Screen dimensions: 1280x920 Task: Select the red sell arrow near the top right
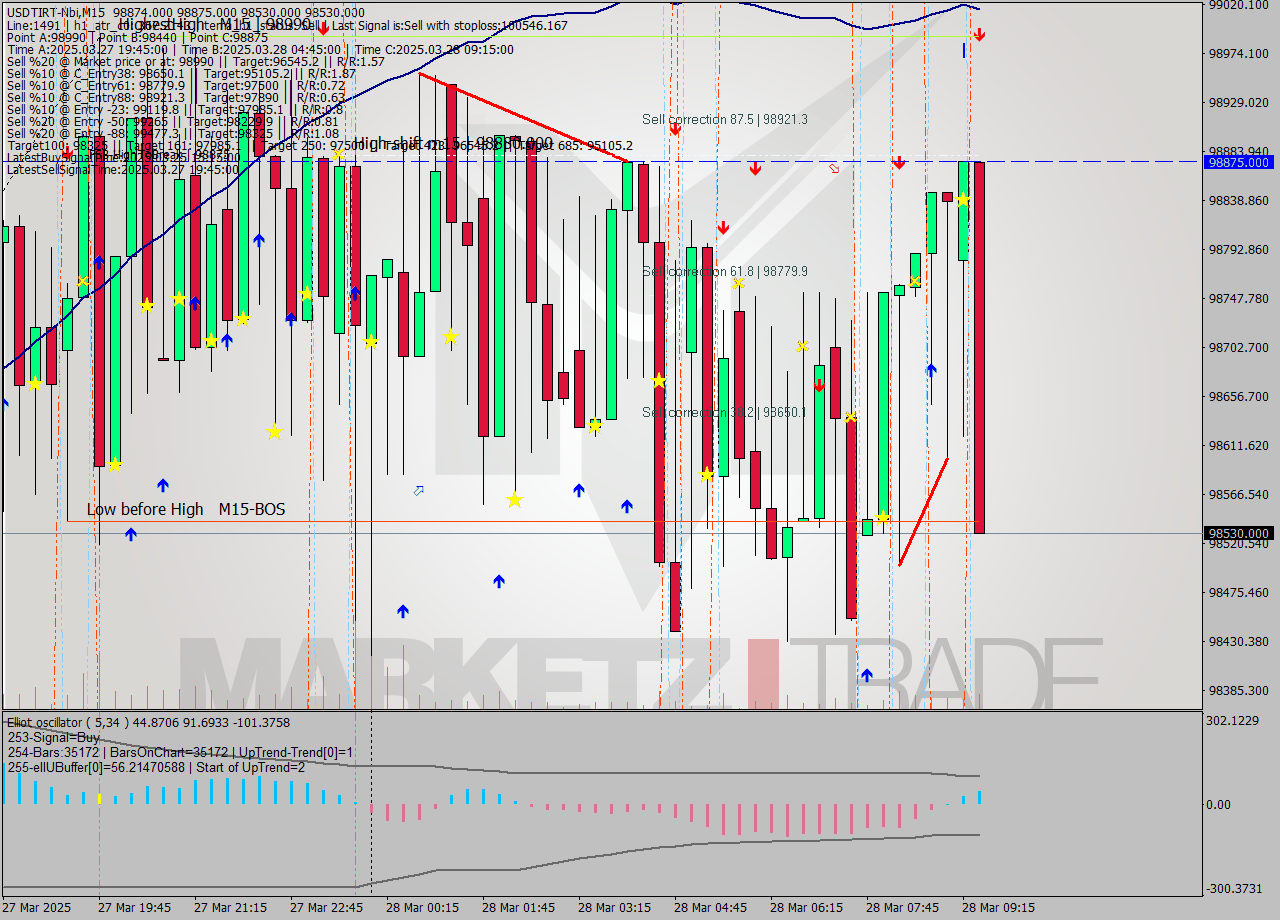click(x=979, y=35)
